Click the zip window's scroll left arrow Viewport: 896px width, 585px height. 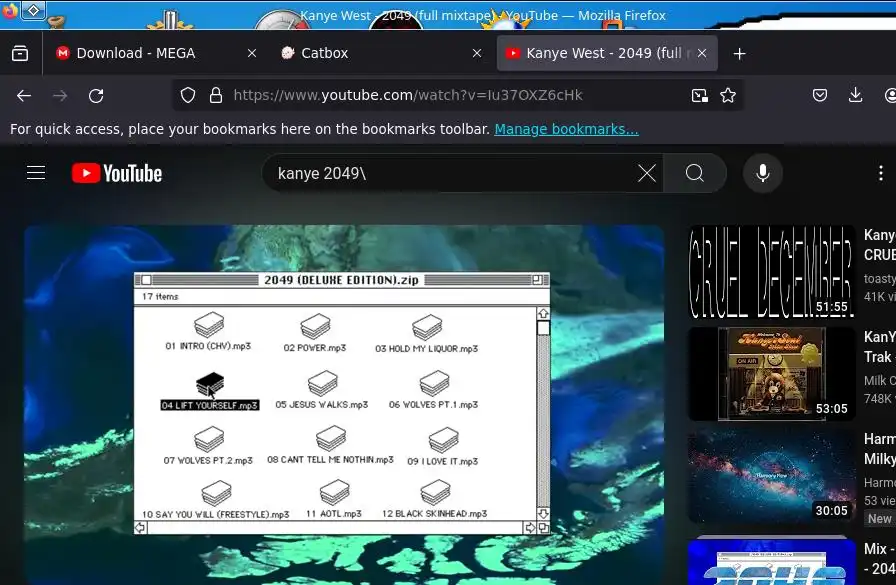[140, 528]
